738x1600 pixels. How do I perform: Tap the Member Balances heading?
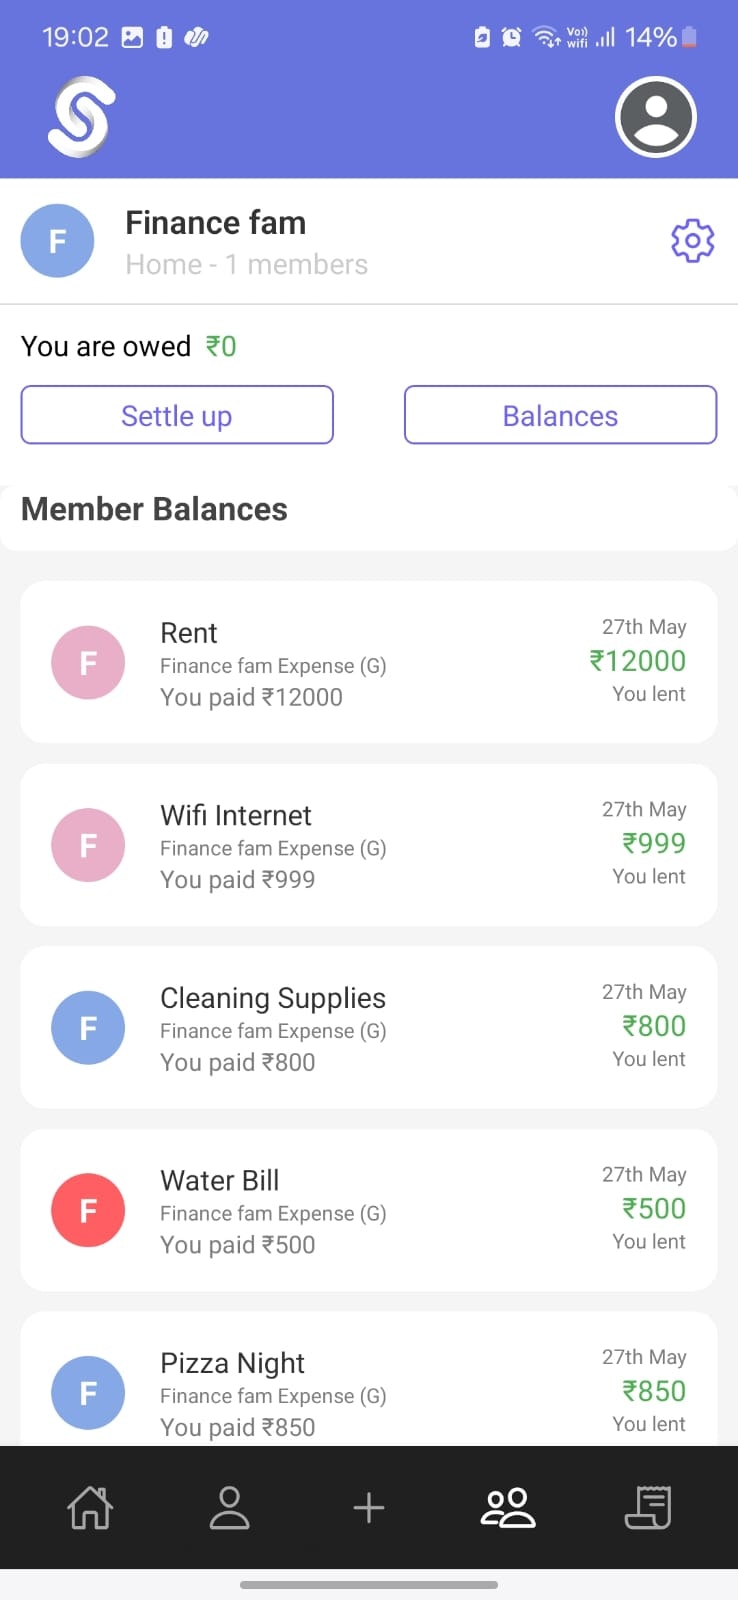(154, 509)
